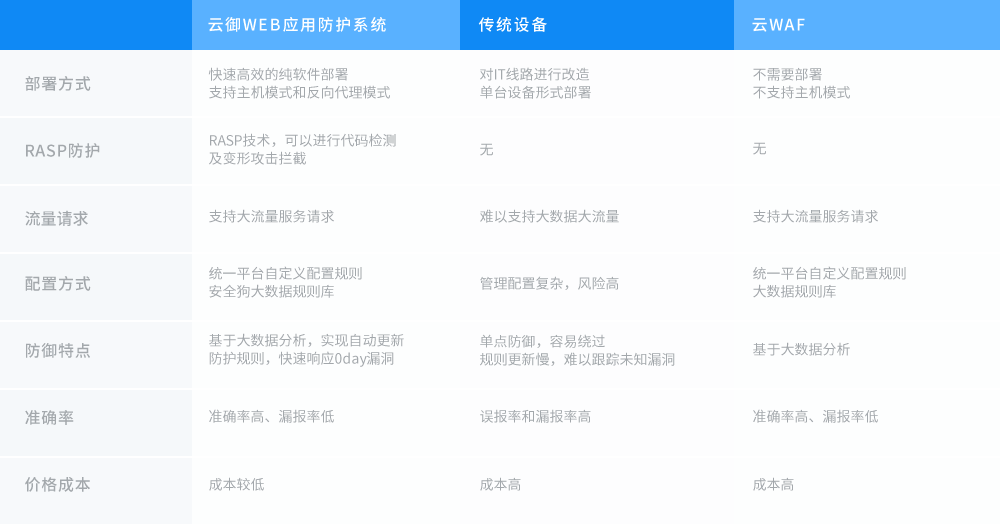Click 支持大流量服务请求 under 云WAF column
The image size is (1000, 524).
tap(815, 217)
